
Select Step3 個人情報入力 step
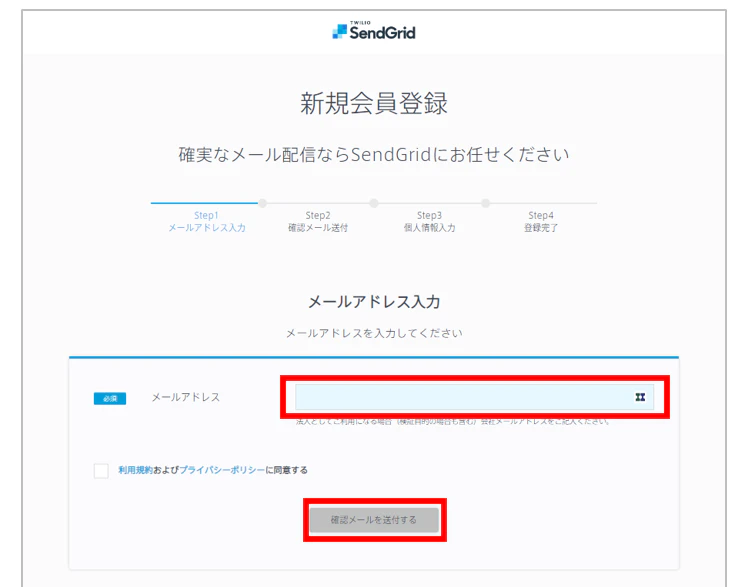[430, 221]
